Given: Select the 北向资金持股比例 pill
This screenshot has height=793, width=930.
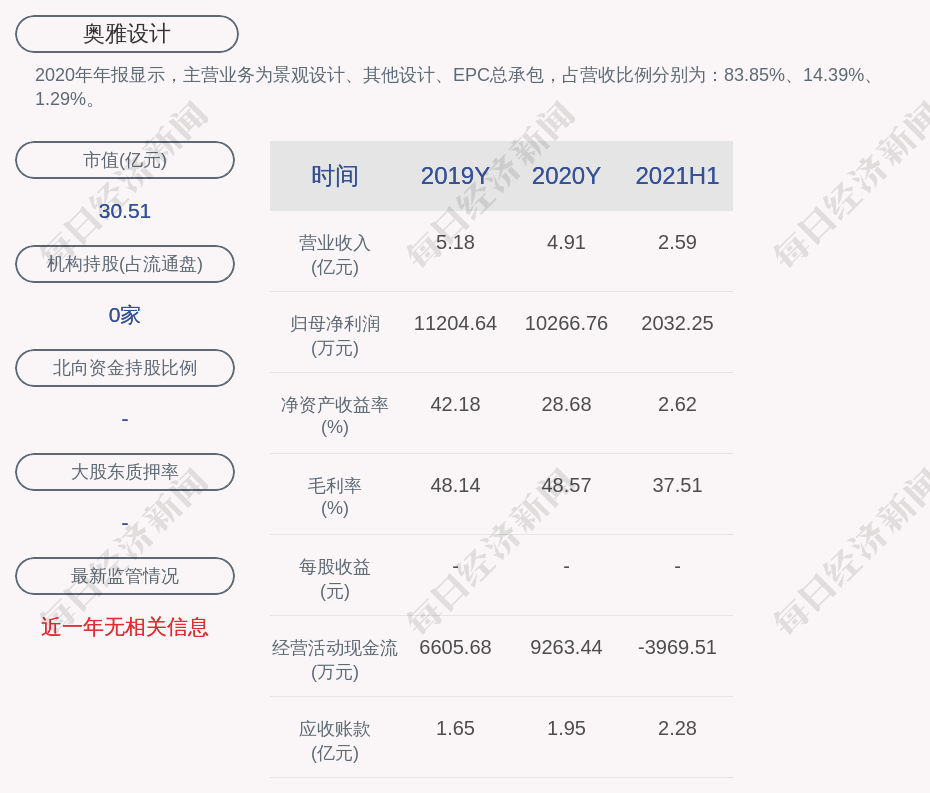Looking at the screenshot, I should point(125,368).
